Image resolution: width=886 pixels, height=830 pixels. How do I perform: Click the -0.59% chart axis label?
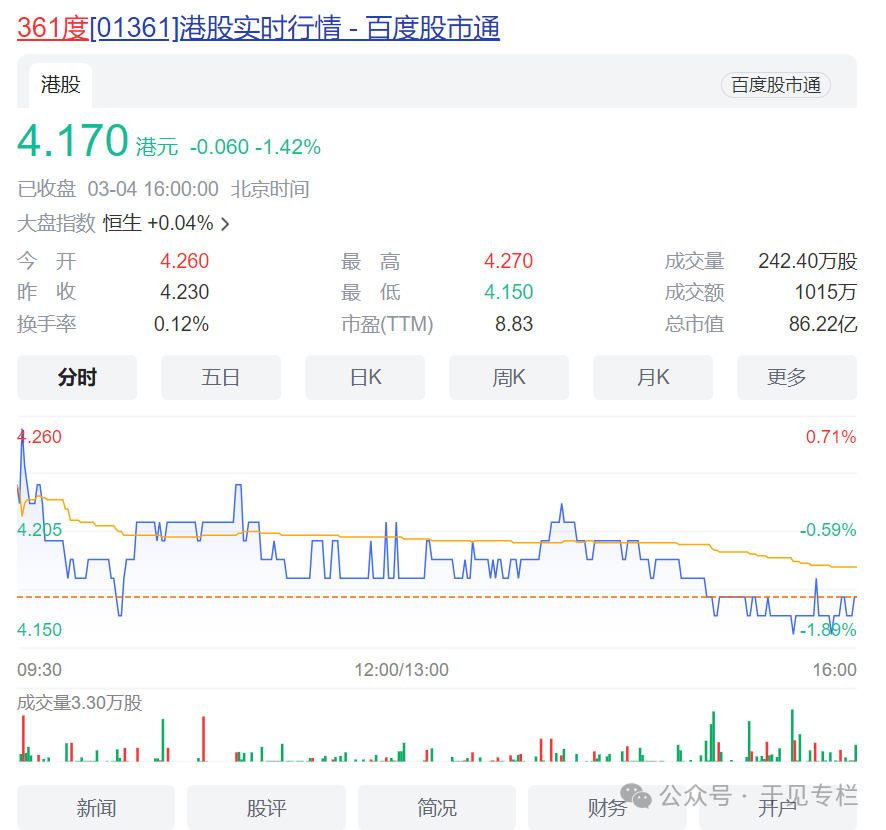[828, 530]
